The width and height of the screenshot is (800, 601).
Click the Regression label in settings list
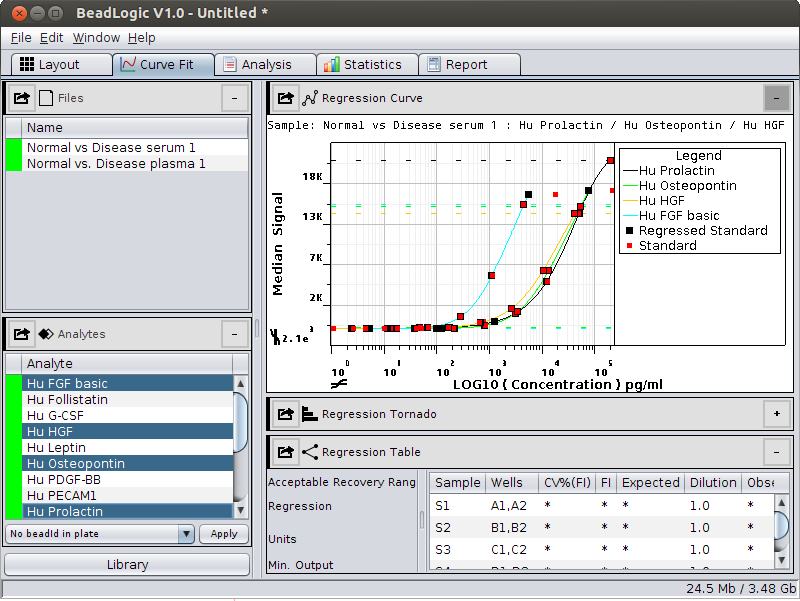299,506
